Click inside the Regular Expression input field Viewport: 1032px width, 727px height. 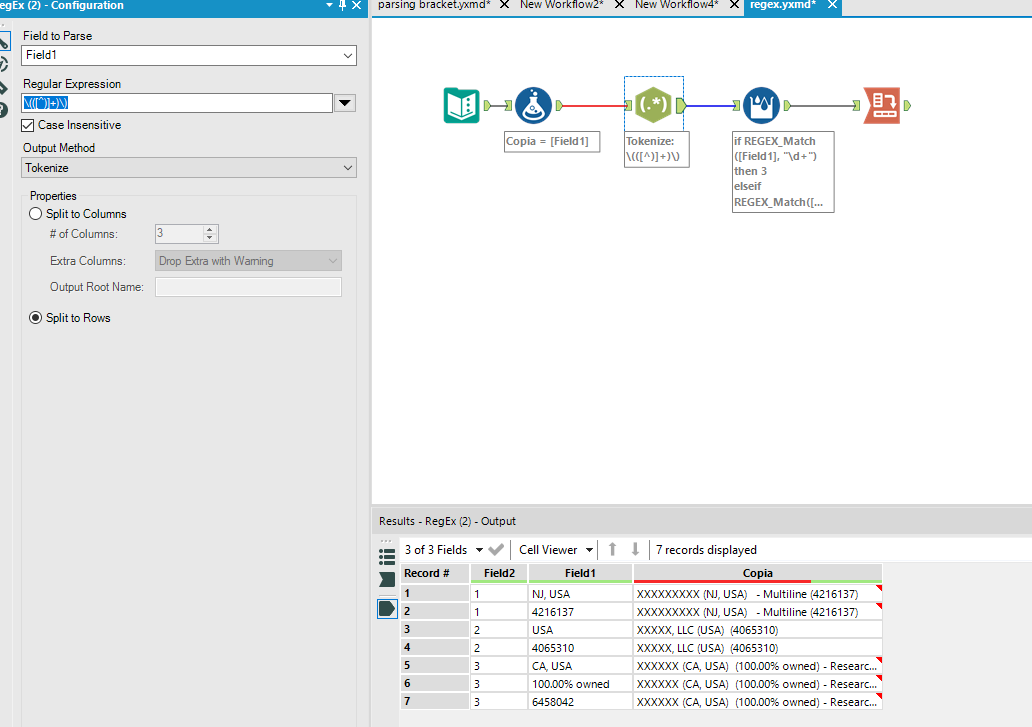[170, 103]
